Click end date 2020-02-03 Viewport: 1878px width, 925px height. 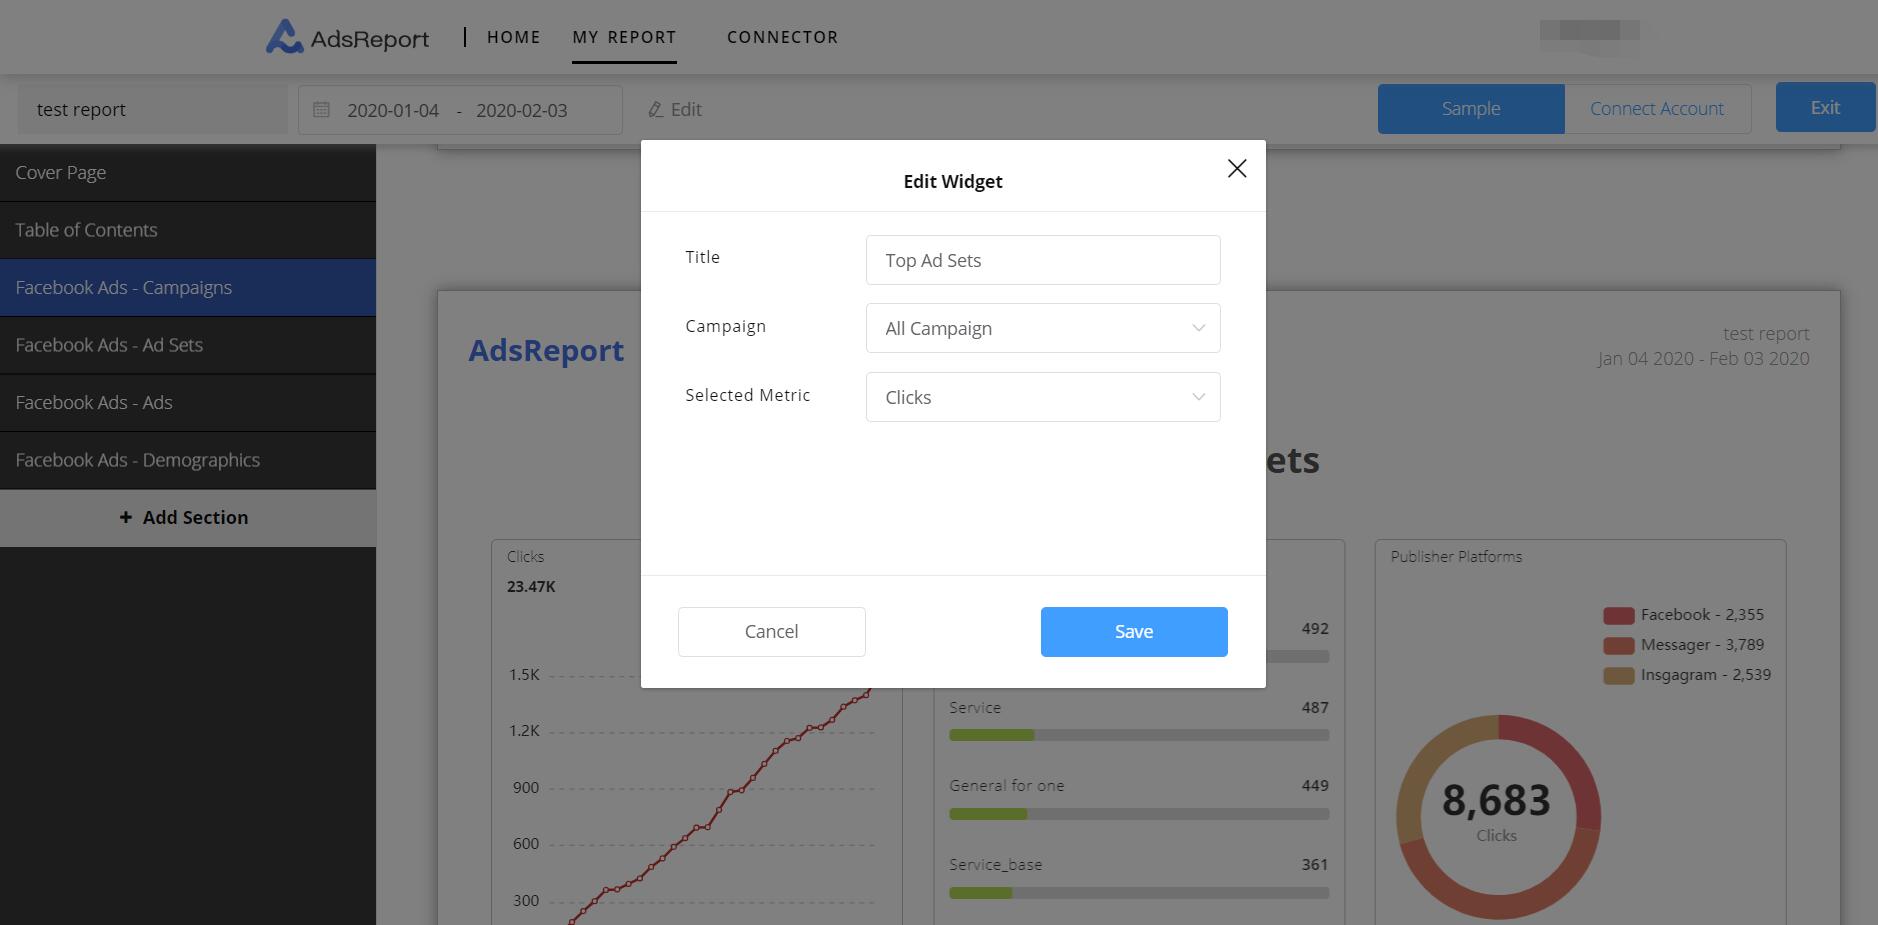pyautogui.click(x=522, y=110)
